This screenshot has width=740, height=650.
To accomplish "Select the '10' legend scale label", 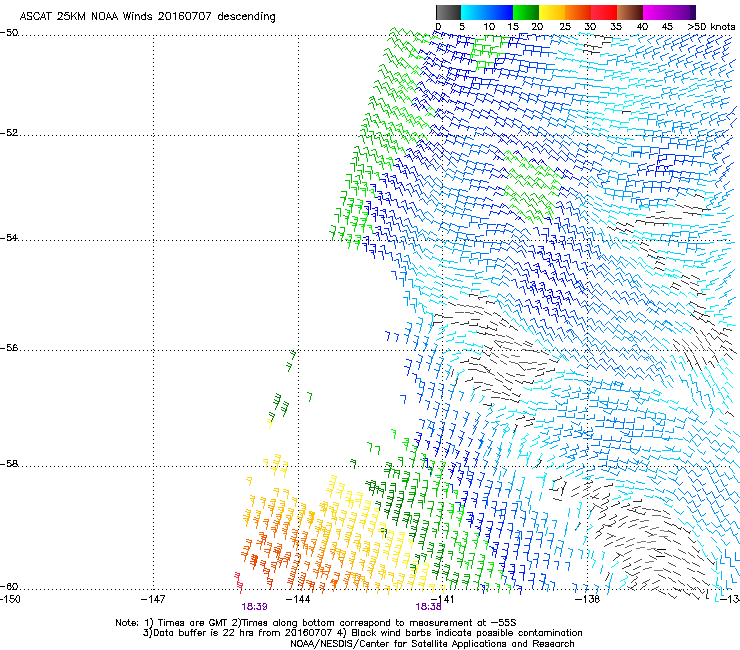I will (489, 26).
